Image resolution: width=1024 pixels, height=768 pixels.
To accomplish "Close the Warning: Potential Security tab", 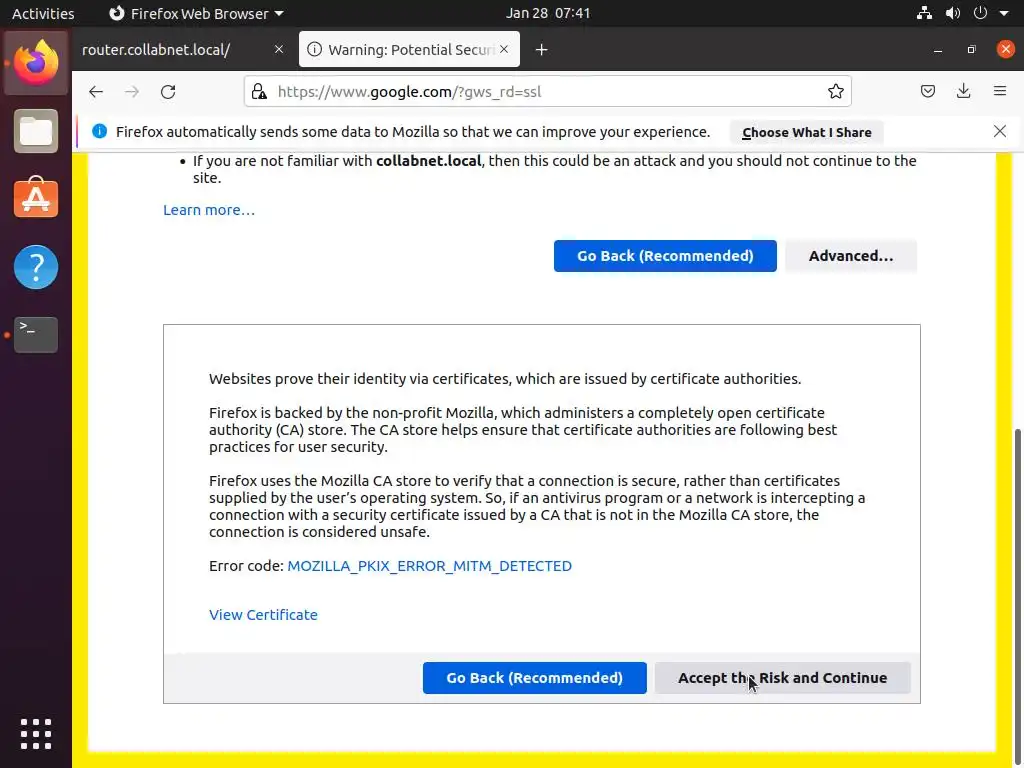I will tap(504, 49).
